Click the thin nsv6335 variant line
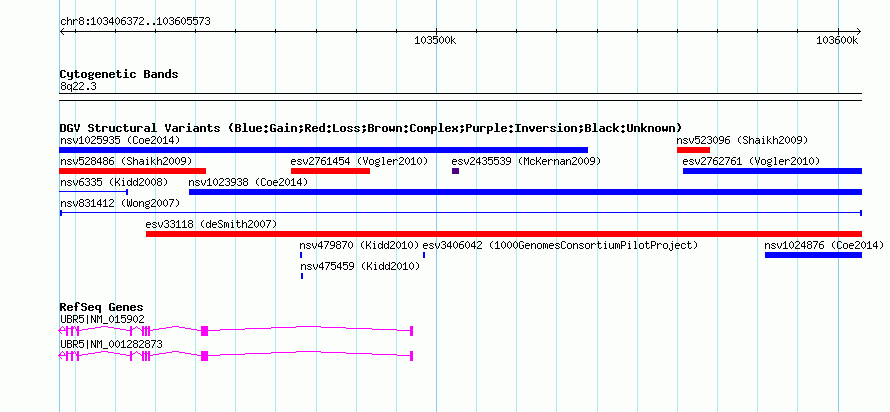 tap(94, 192)
